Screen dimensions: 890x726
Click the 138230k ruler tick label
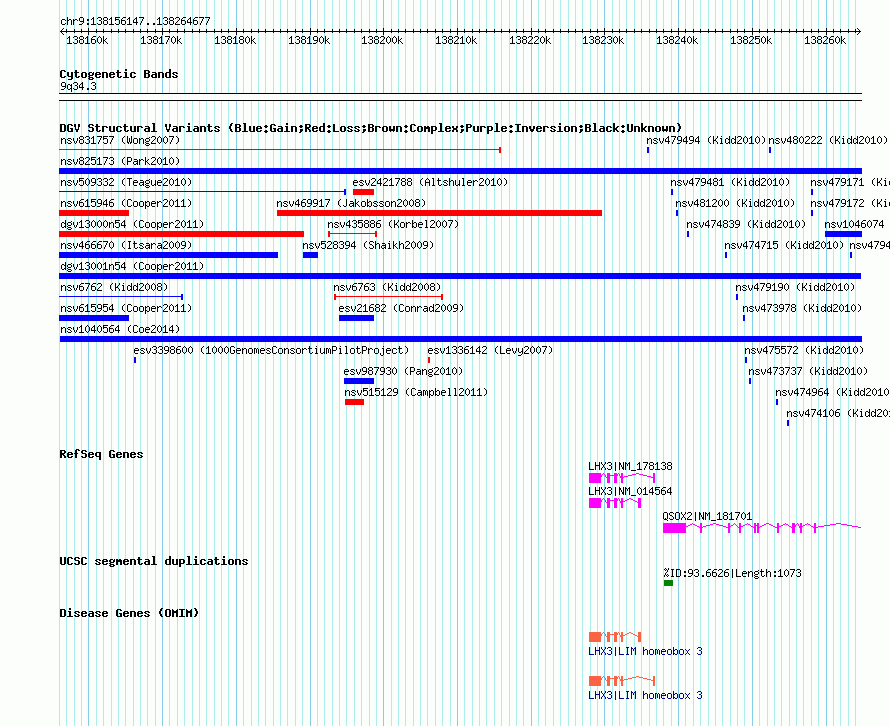point(603,40)
